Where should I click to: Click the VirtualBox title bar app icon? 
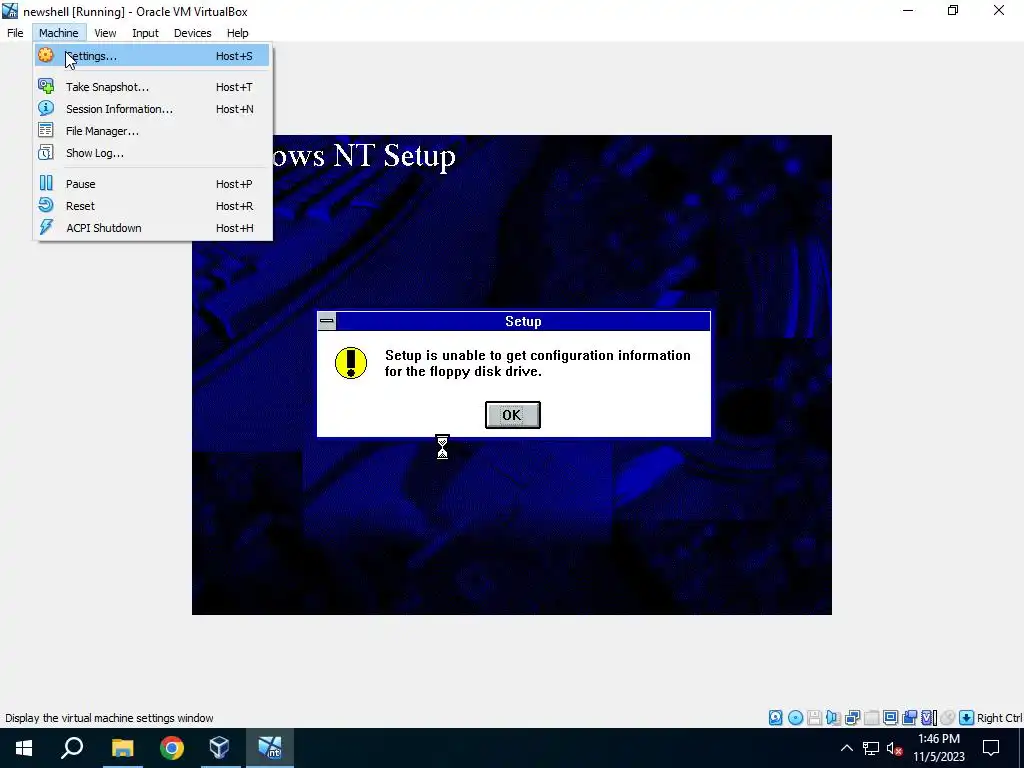coord(10,11)
